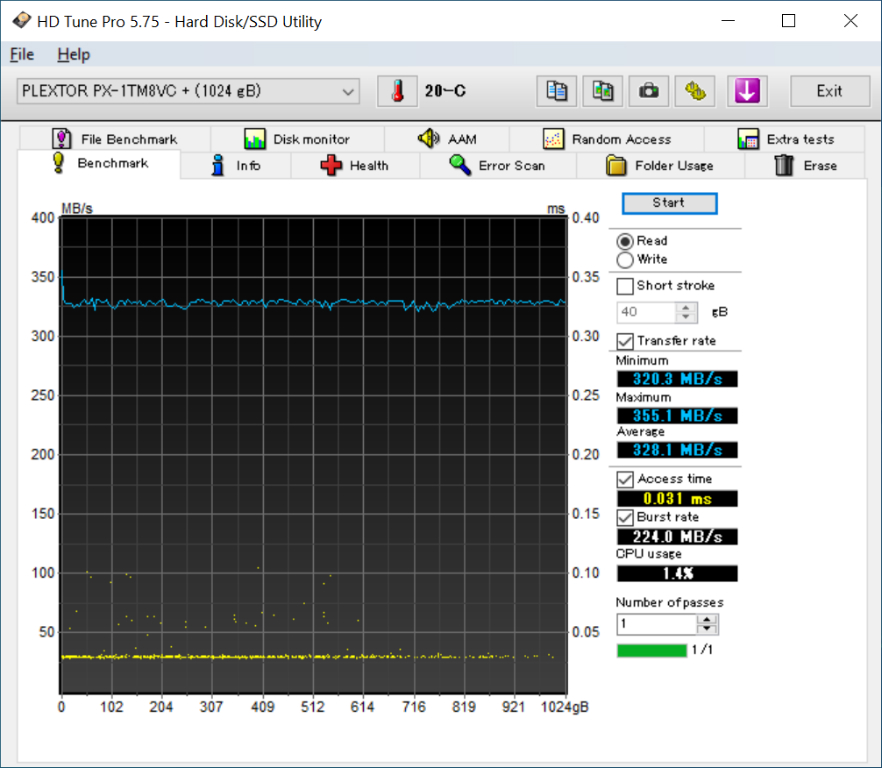Switch to the Erase tab
This screenshot has height=768, width=882.
(x=805, y=165)
